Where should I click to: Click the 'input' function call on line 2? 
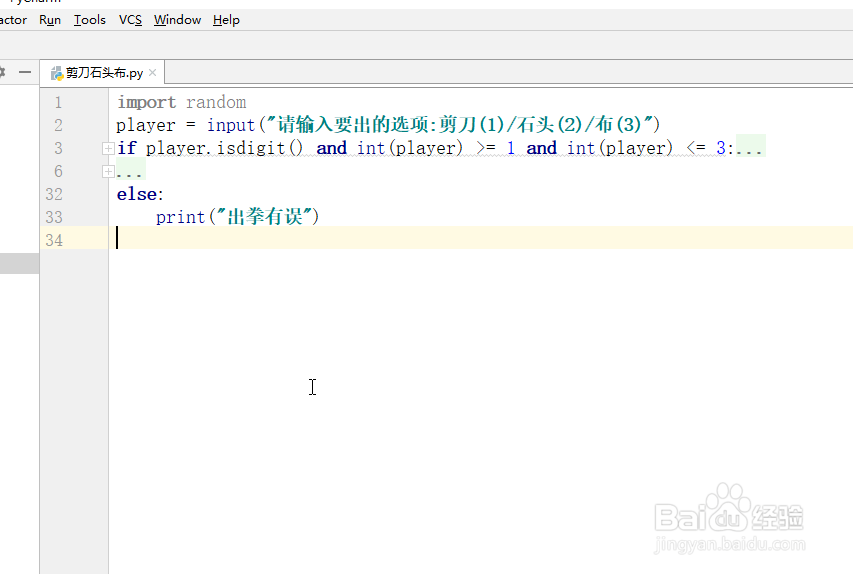click(231, 125)
